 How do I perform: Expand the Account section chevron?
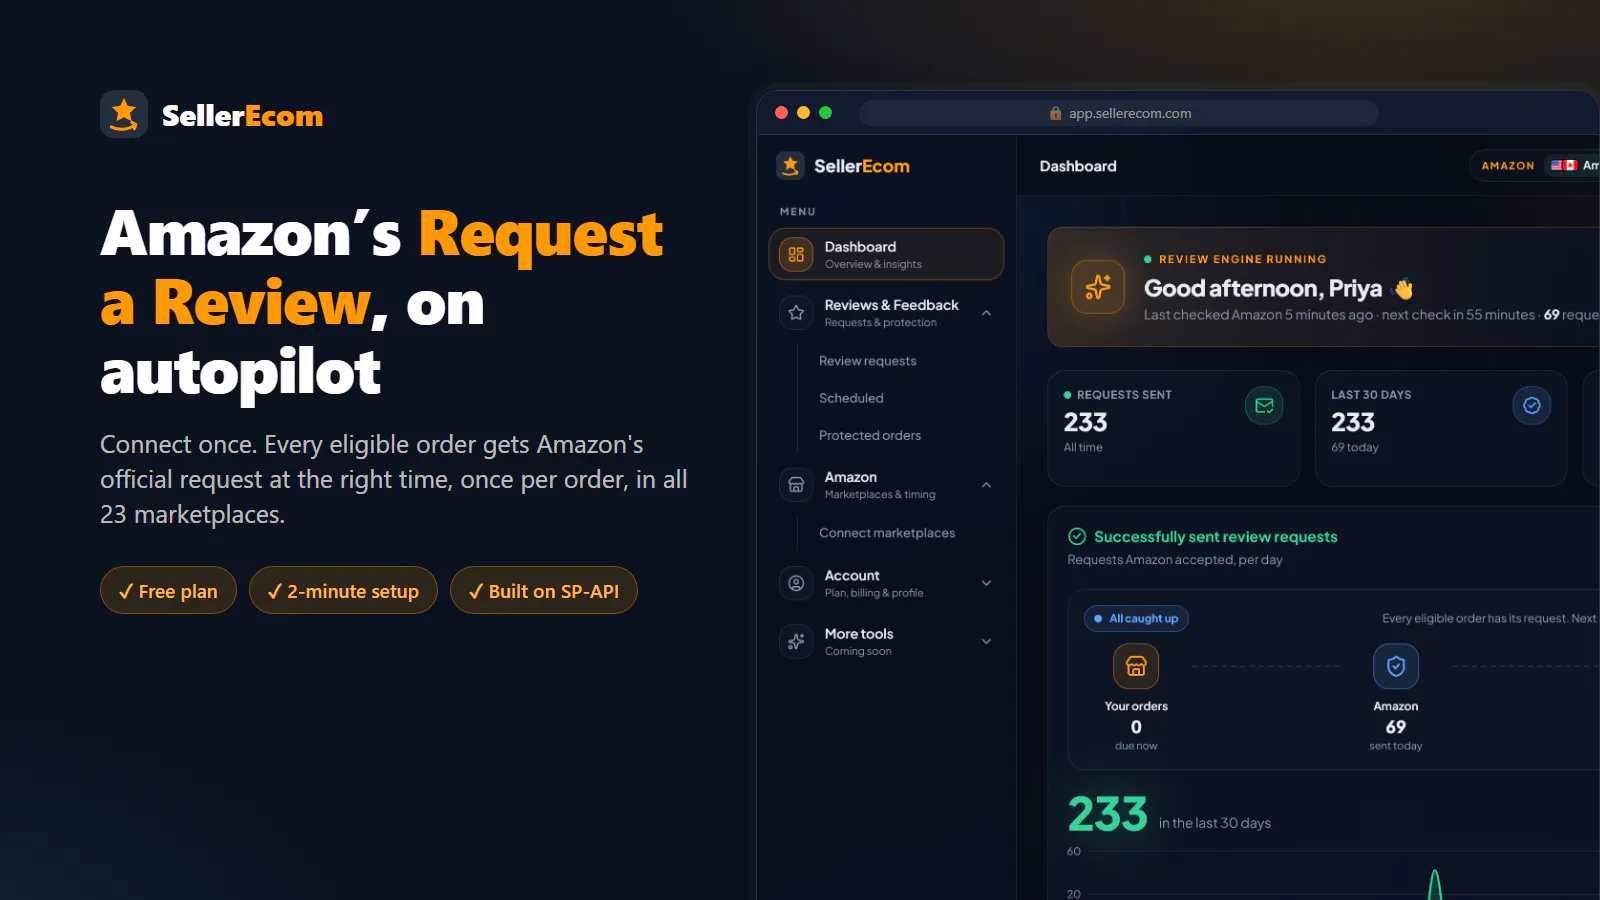pyautogui.click(x=986, y=583)
